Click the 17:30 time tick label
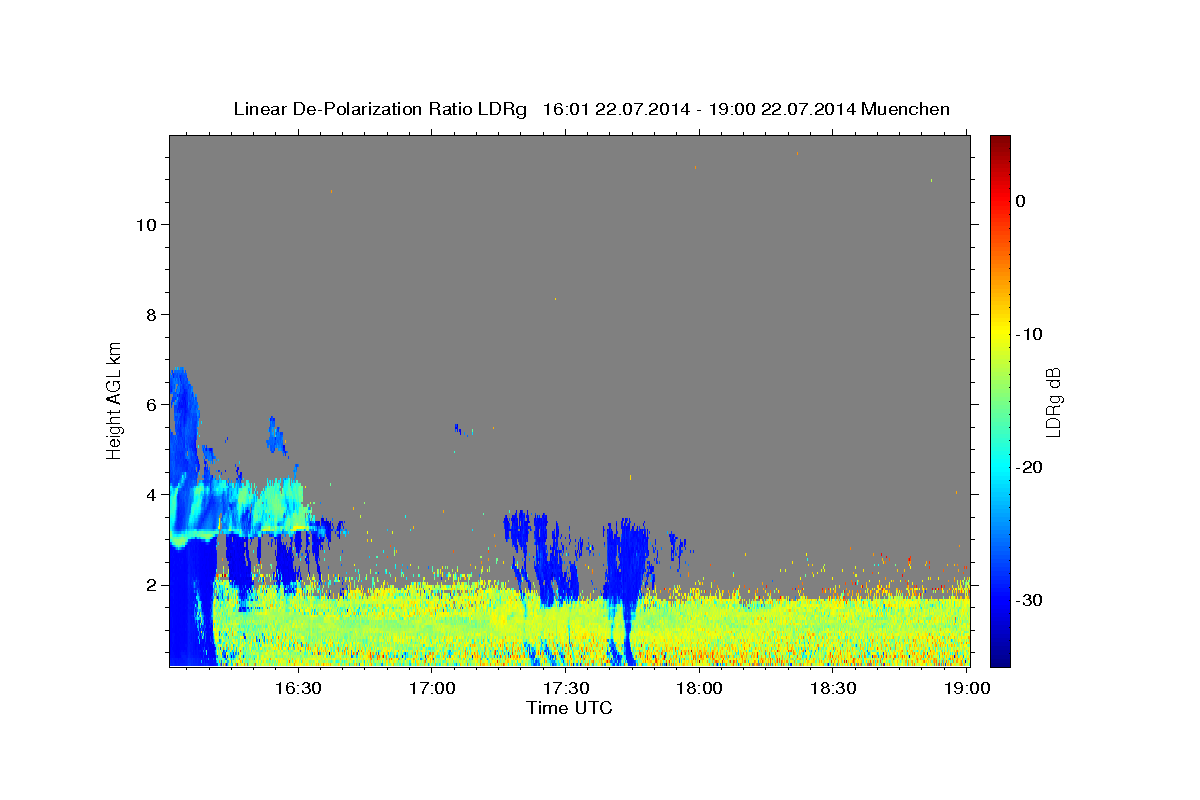Image resolution: width=1200 pixels, height=800 pixels. click(566, 688)
